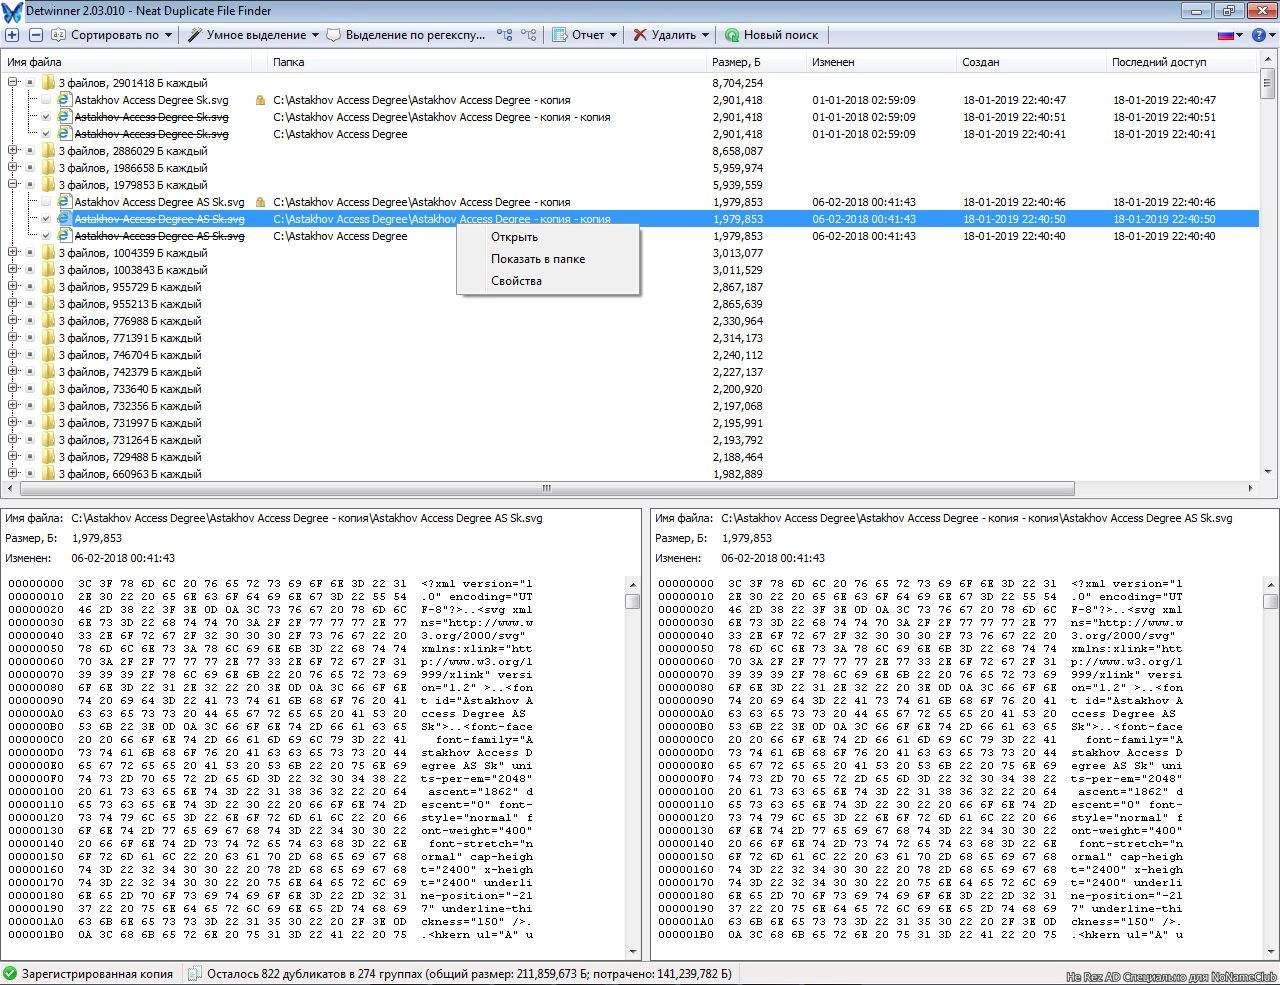Select the 3 файлов, 731264 Б каждый row

130,440
